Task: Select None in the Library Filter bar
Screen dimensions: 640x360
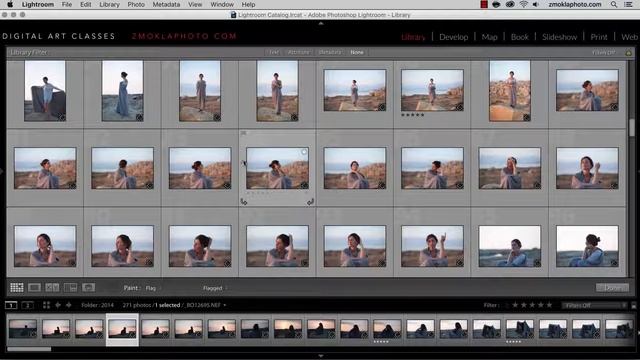Action: tap(357, 52)
